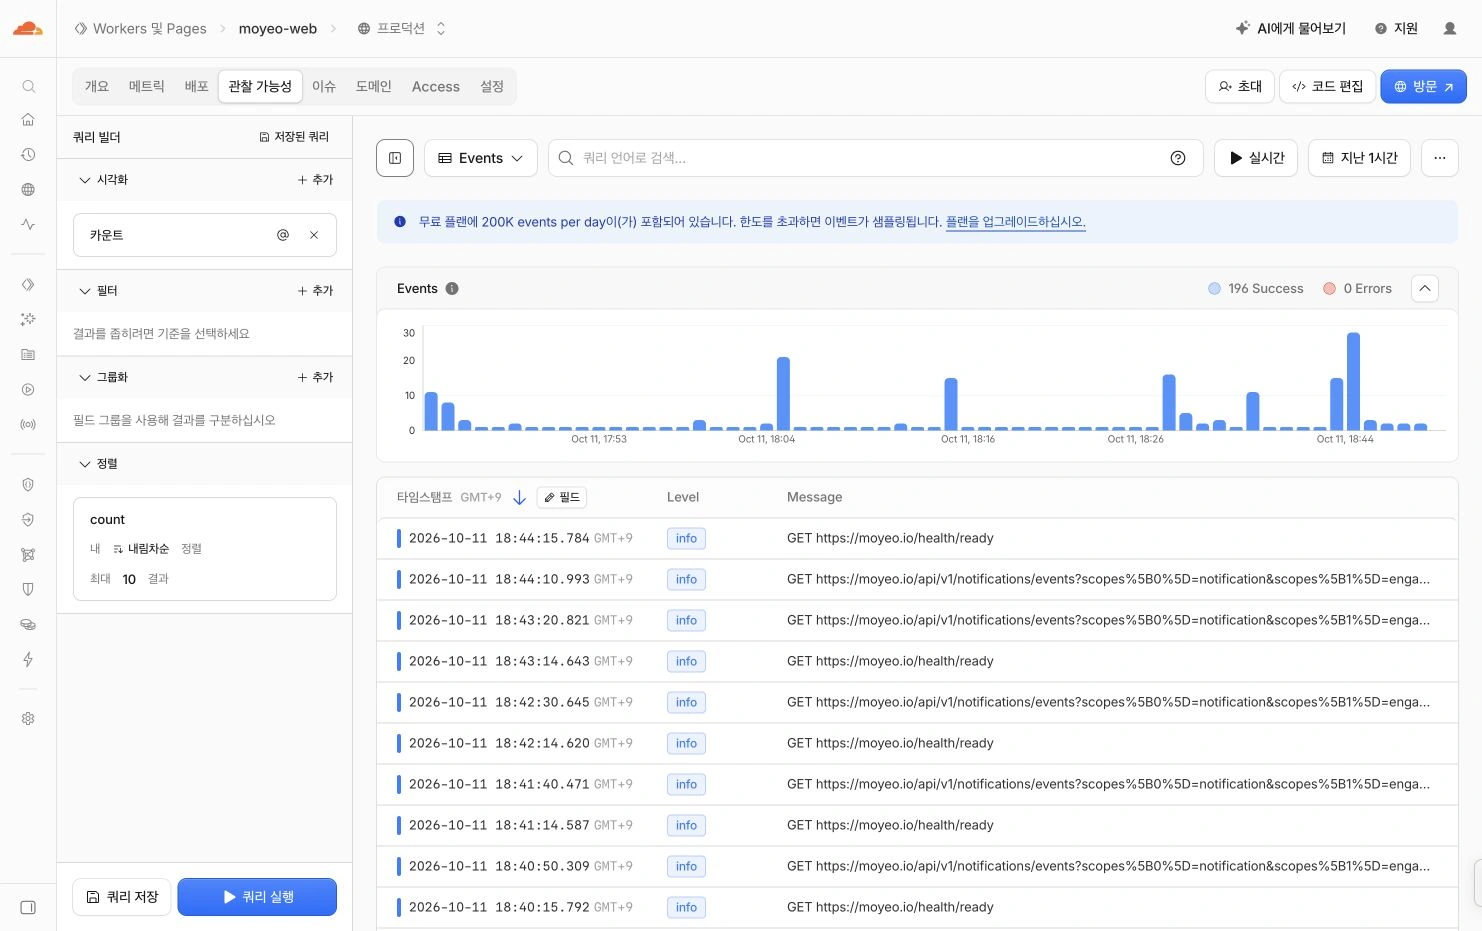Toggle 0 Errors series in chart legend
Screen dimensions: 1482x931
(1357, 289)
